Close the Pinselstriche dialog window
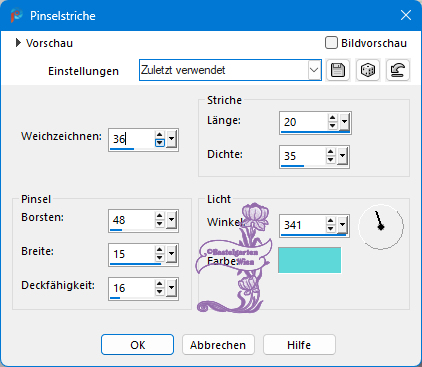 point(406,15)
